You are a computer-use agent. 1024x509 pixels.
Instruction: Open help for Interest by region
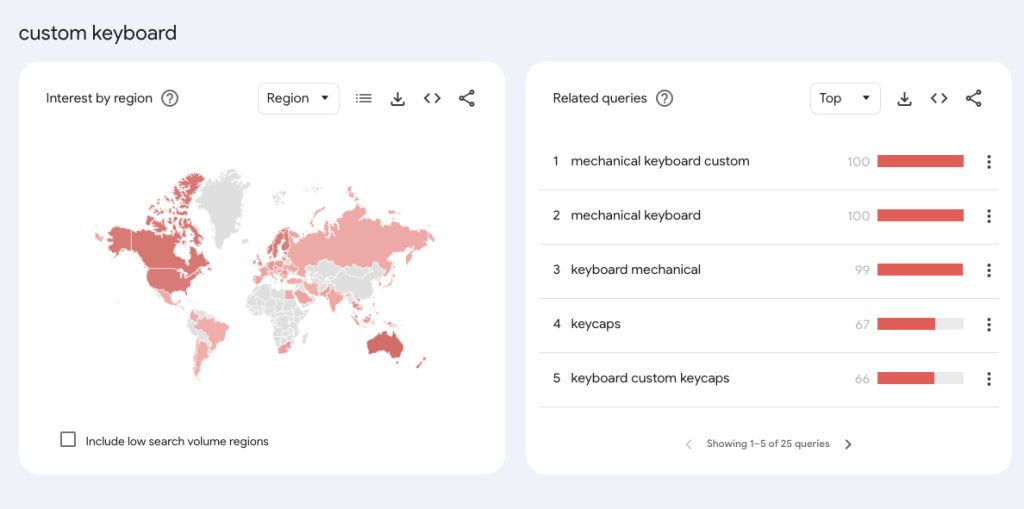pos(170,99)
